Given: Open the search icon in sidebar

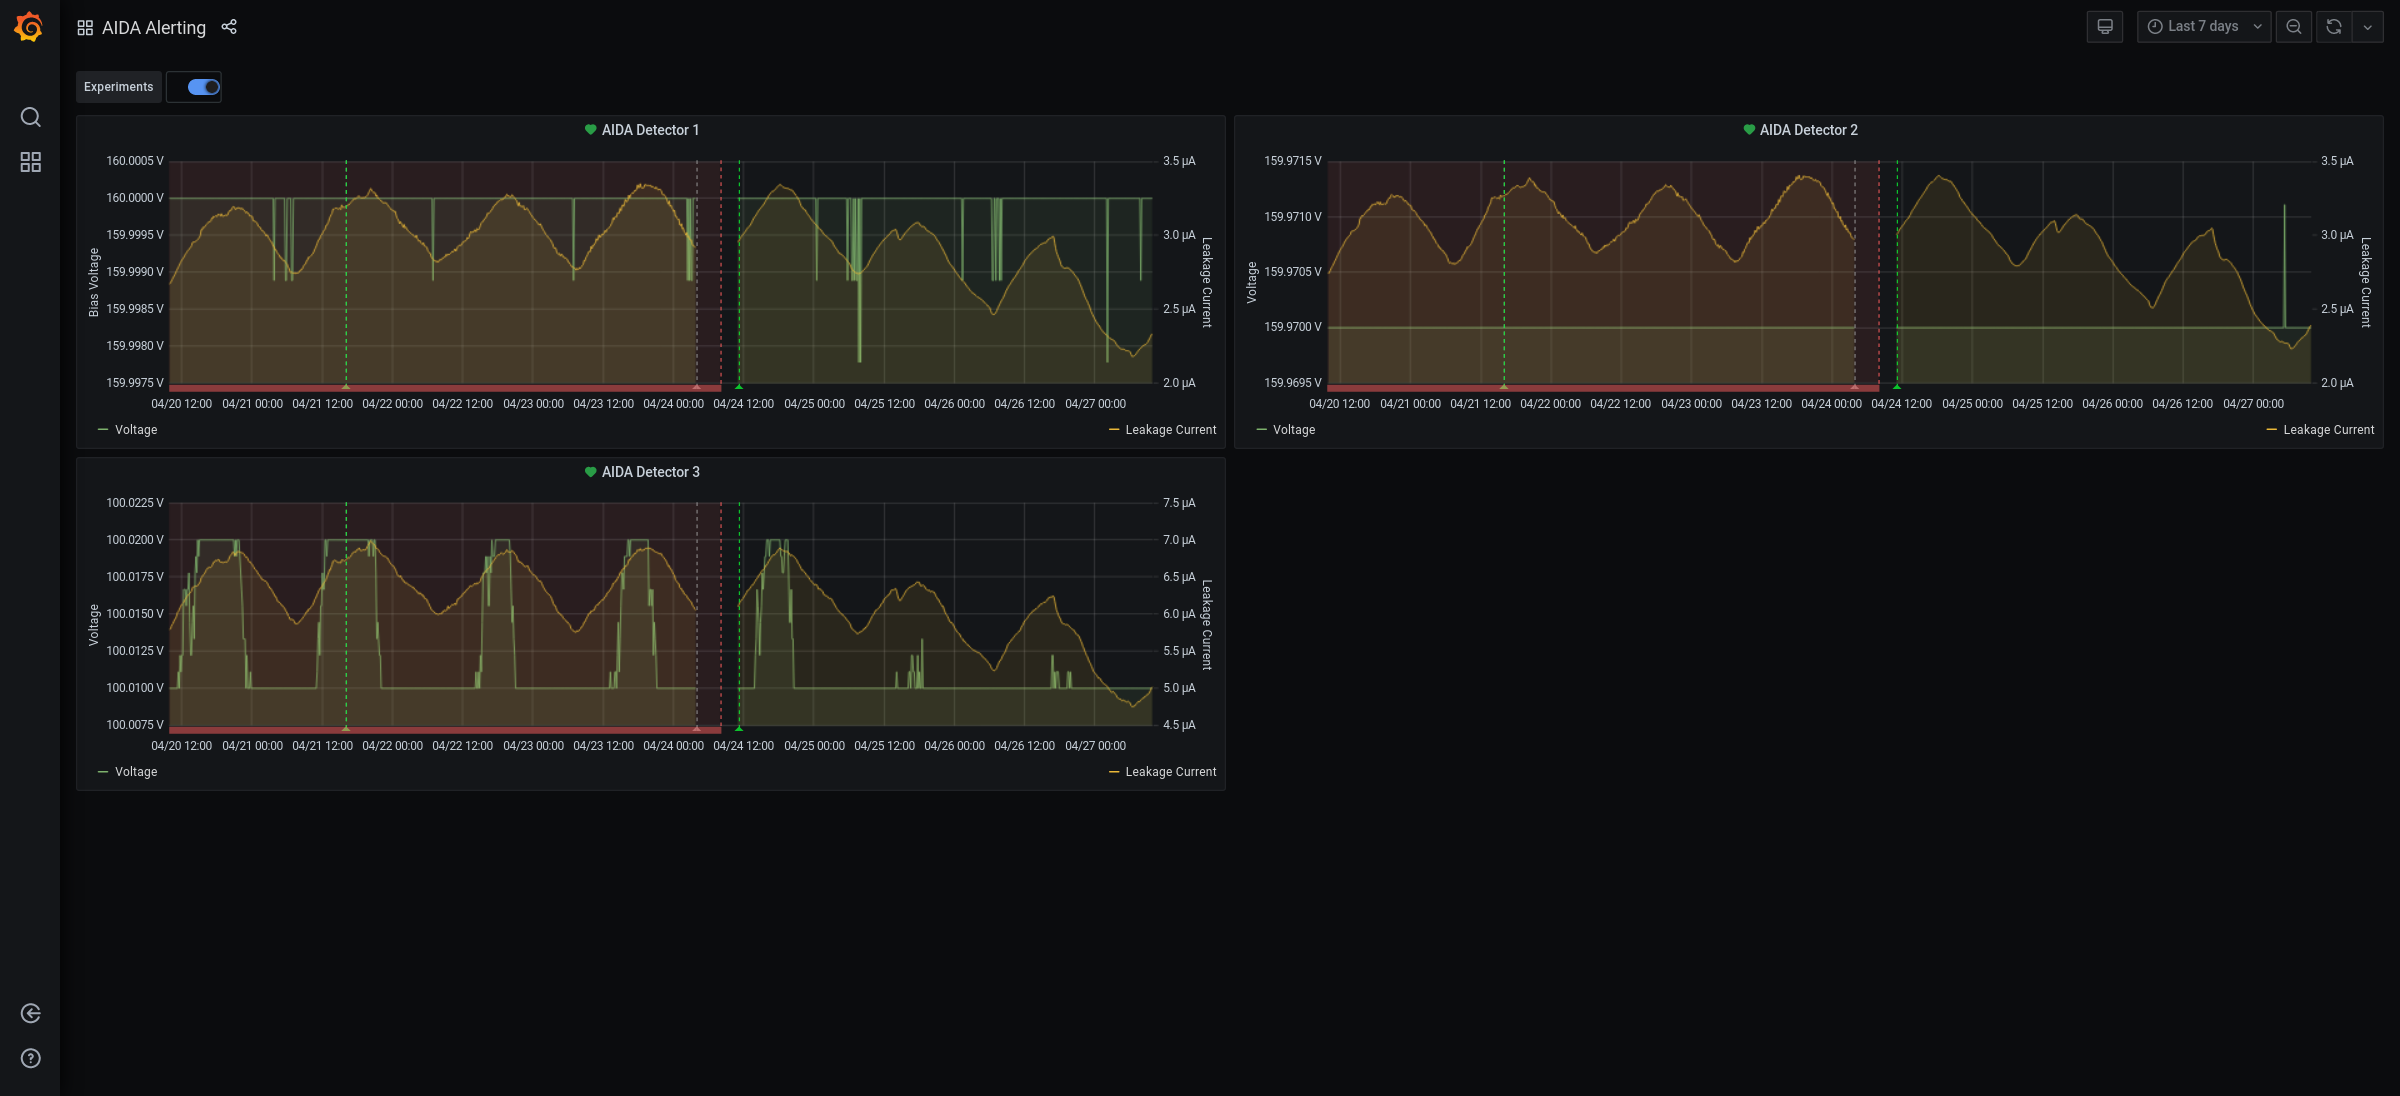Looking at the screenshot, I should pyautogui.click(x=31, y=117).
